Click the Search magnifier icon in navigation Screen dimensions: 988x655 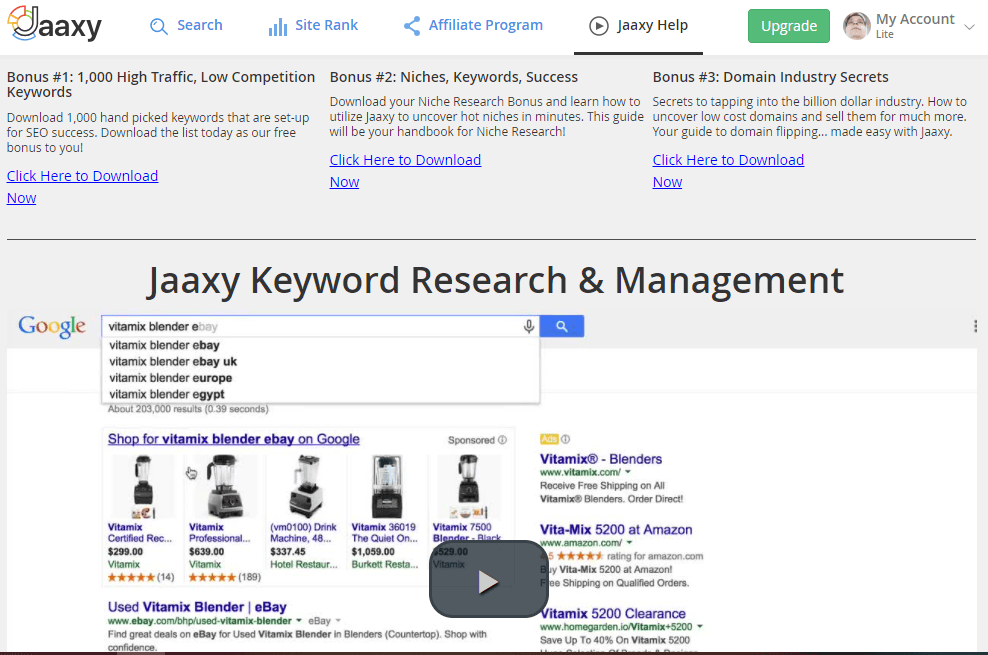click(159, 26)
